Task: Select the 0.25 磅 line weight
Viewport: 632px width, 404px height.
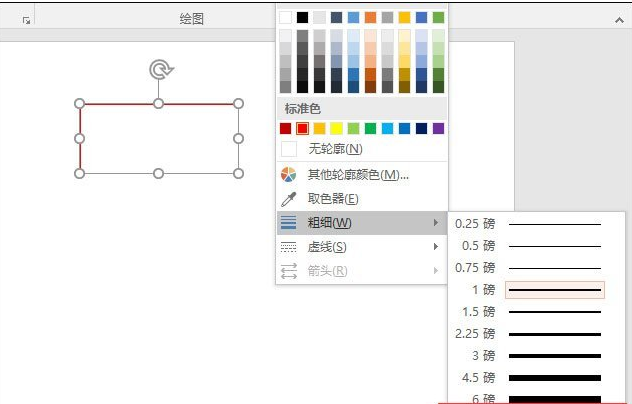Action: pos(530,224)
